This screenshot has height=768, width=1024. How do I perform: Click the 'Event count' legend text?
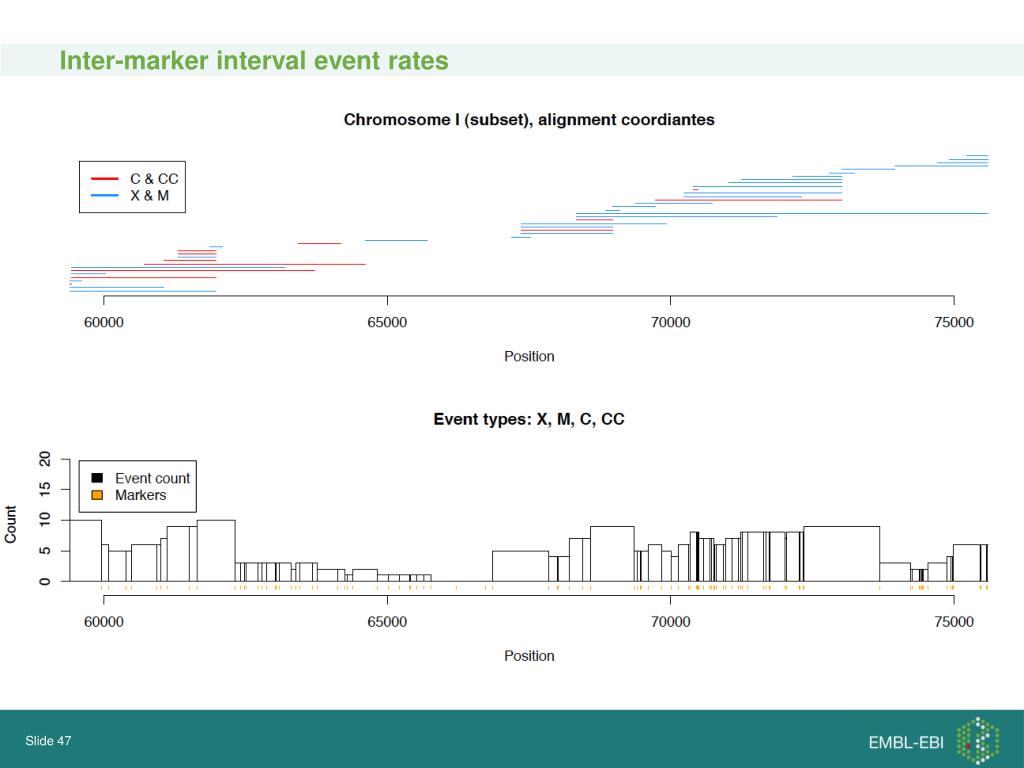coord(152,478)
